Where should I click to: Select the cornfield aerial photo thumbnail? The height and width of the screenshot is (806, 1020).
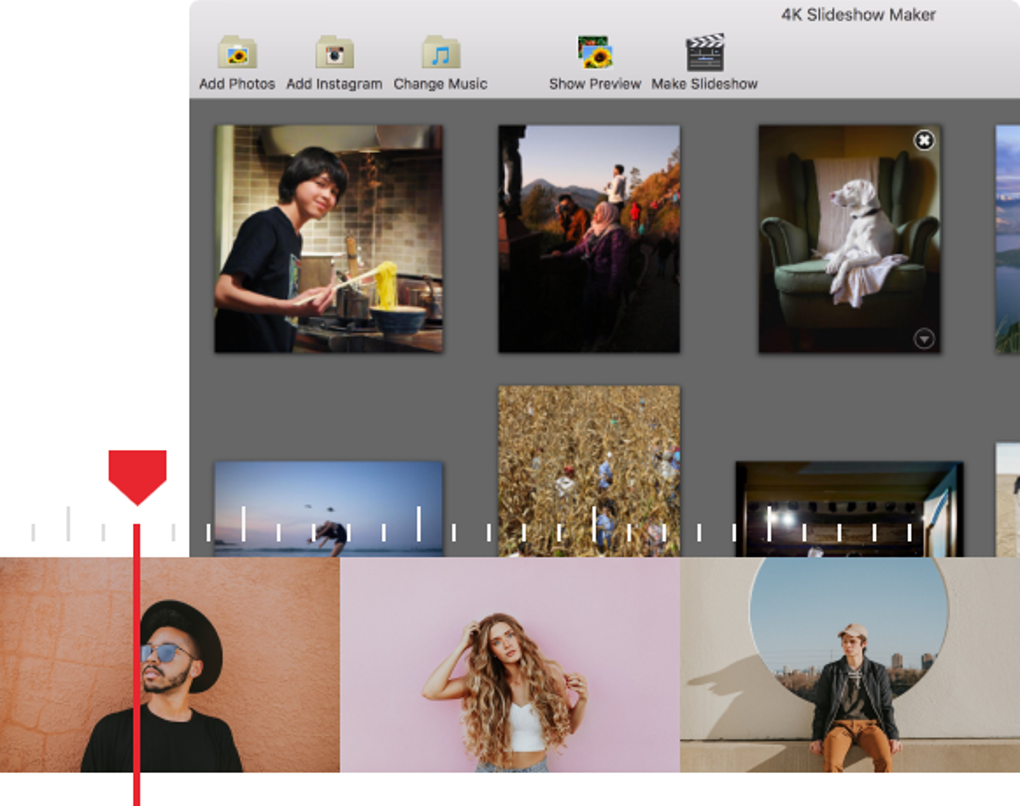point(589,471)
